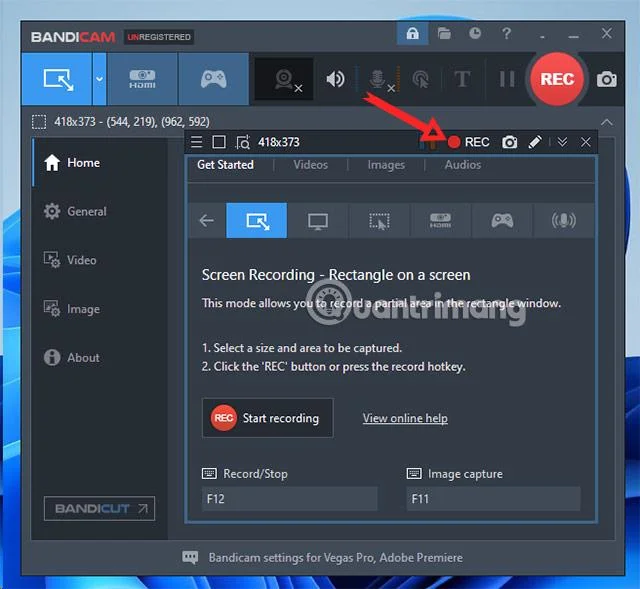Expand the double chevron down in the rectangle bar
This screenshot has height=589, width=640.
click(x=562, y=142)
